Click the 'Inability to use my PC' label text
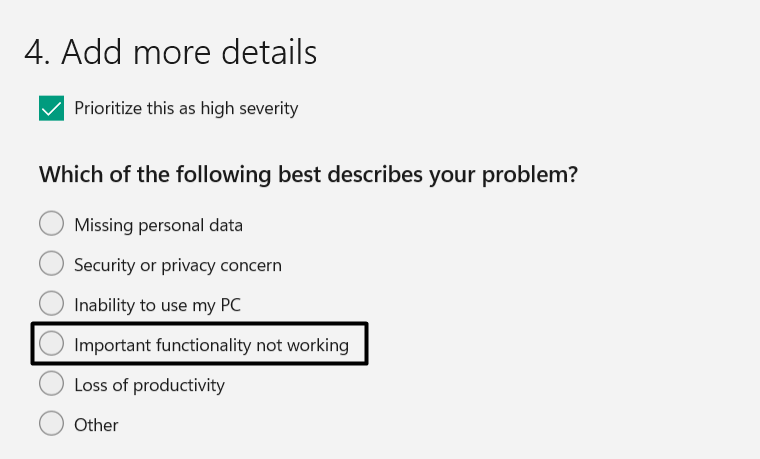 158,304
